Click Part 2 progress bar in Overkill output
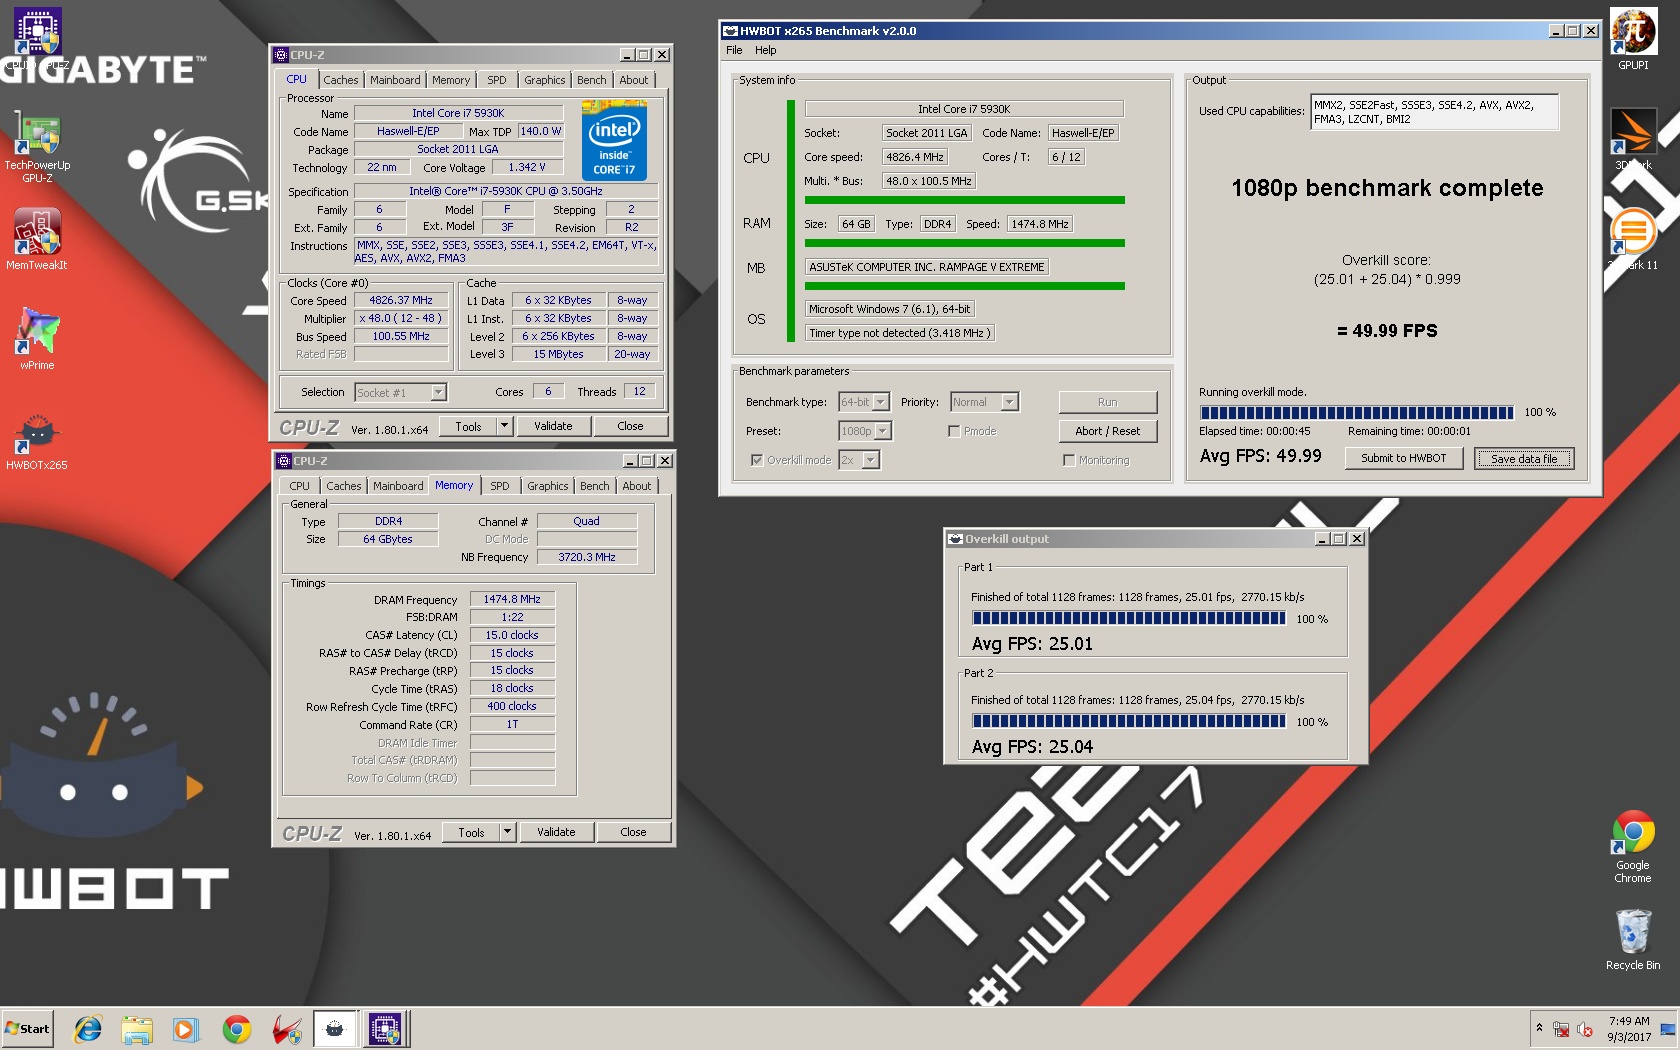Screen dimensions: 1680x1050 coord(1129,721)
